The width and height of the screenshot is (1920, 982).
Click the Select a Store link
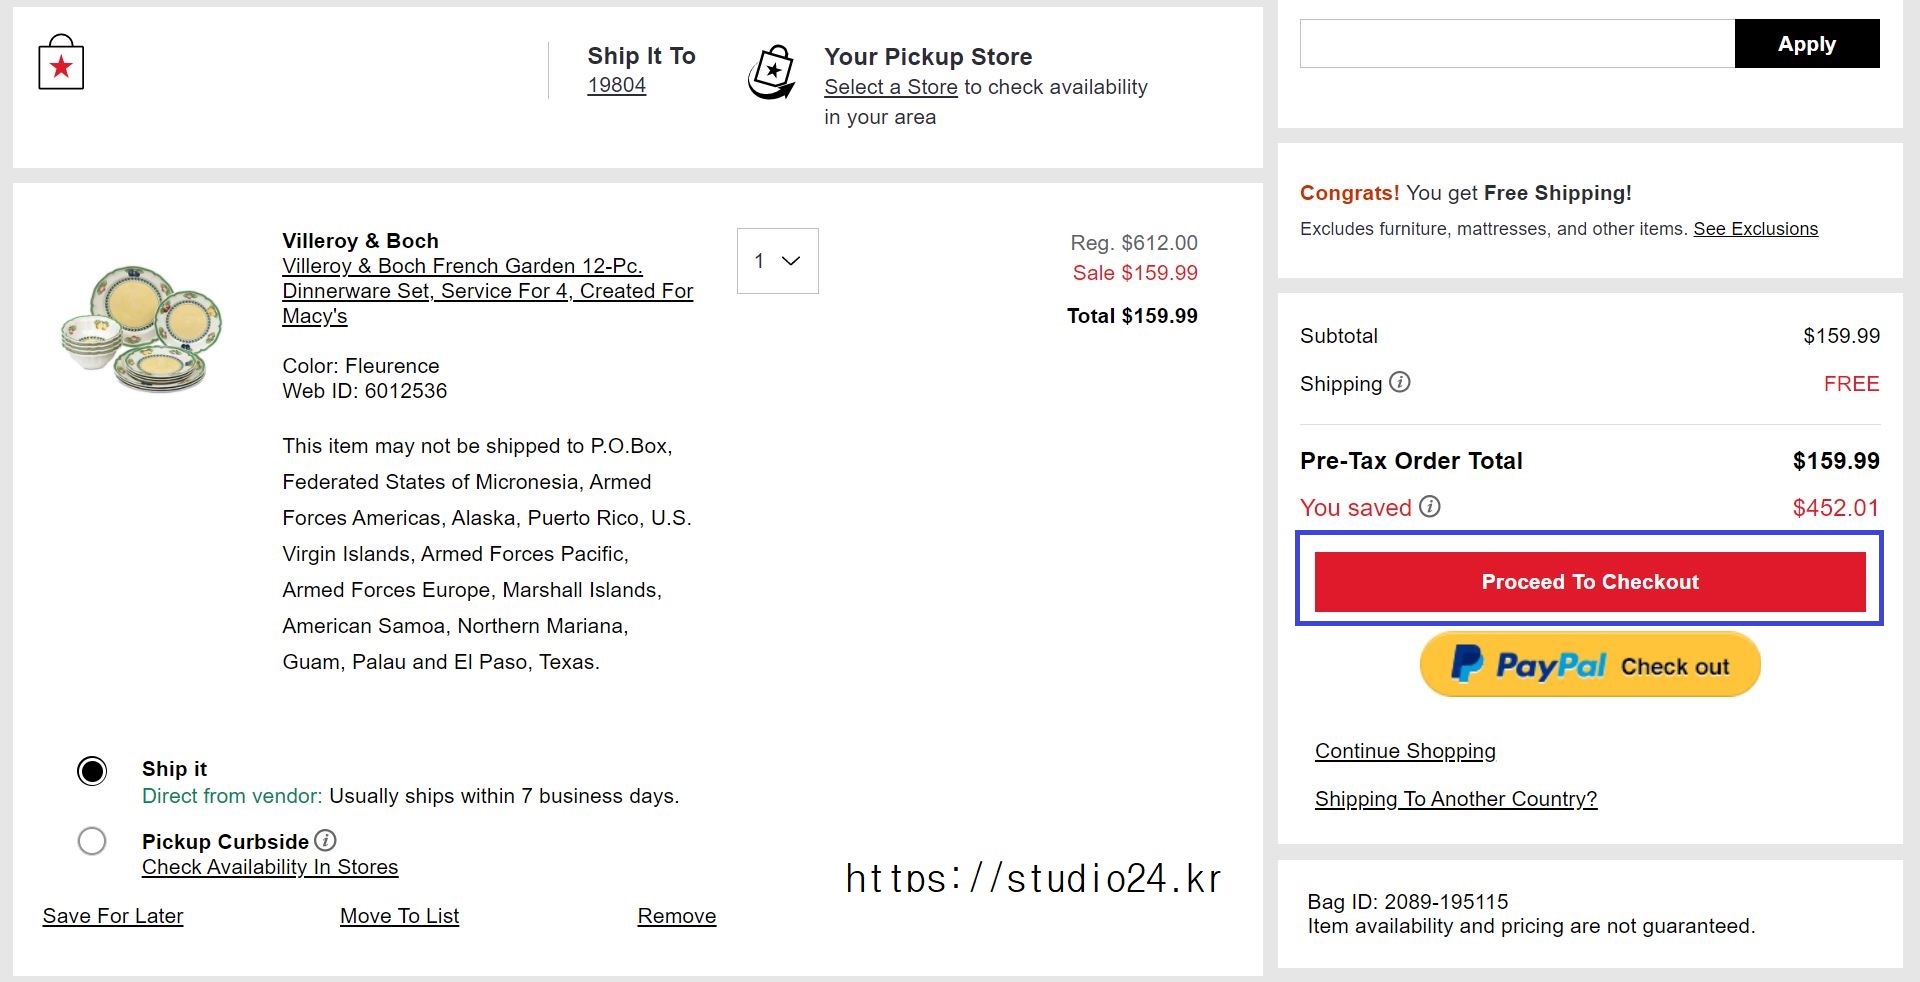tap(891, 87)
